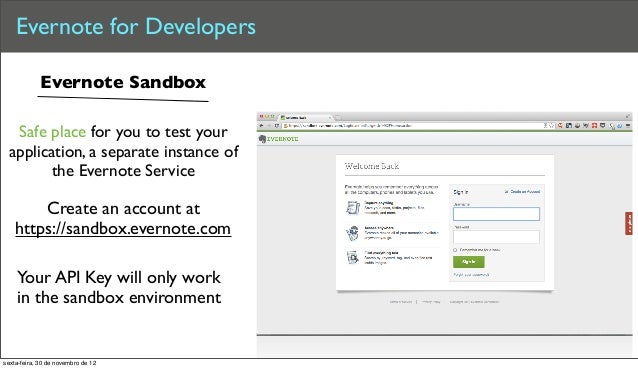Click the magnifier illustration beside Find everything fast
The height and width of the screenshot is (369, 638).
pyautogui.click(x=352, y=257)
